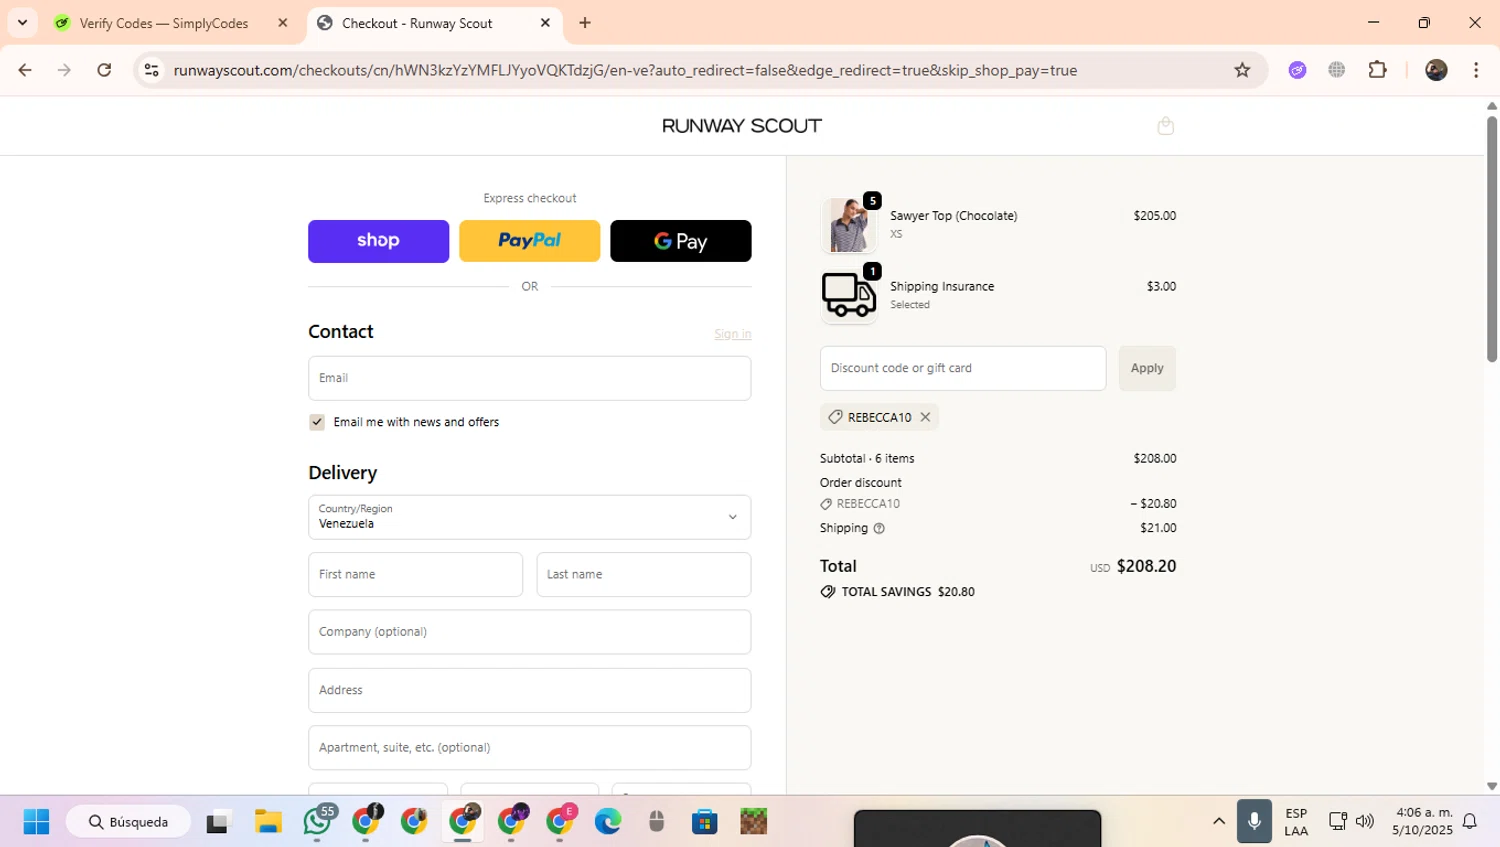
Task: Open the volume control in system tray
Action: (x=1365, y=821)
